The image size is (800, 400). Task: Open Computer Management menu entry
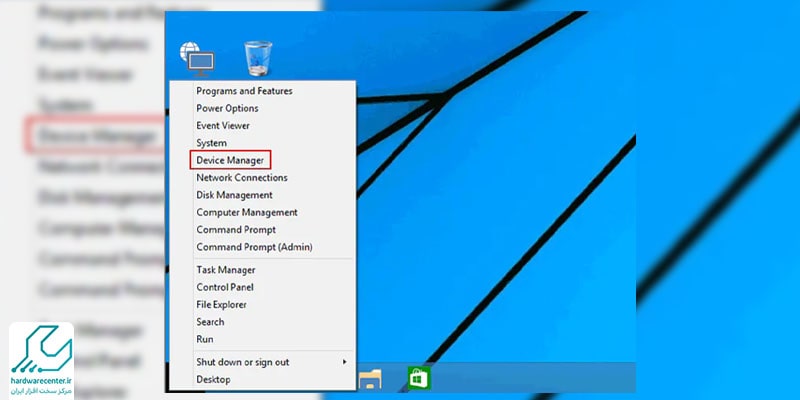click(262, 212)
